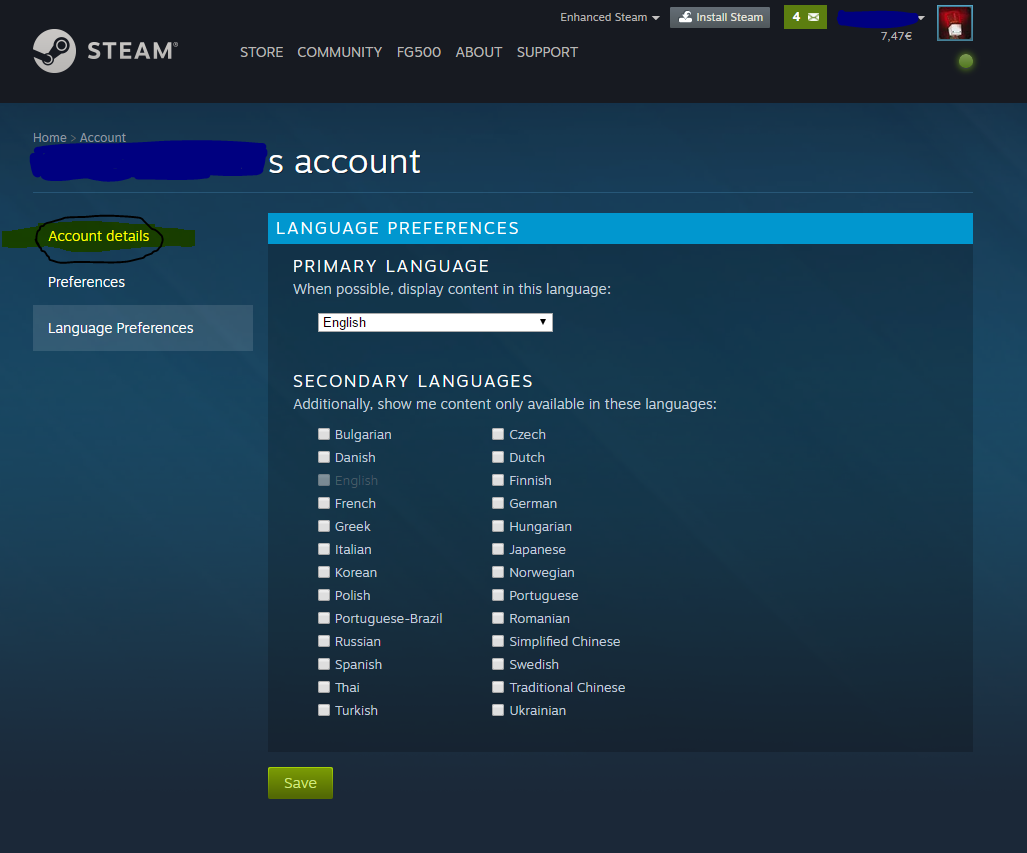The height and width of the screenshot is (853, 1027).
Task: Click the user avatar thumbnail
Action: pyautogui.click(x=954, y=23)
